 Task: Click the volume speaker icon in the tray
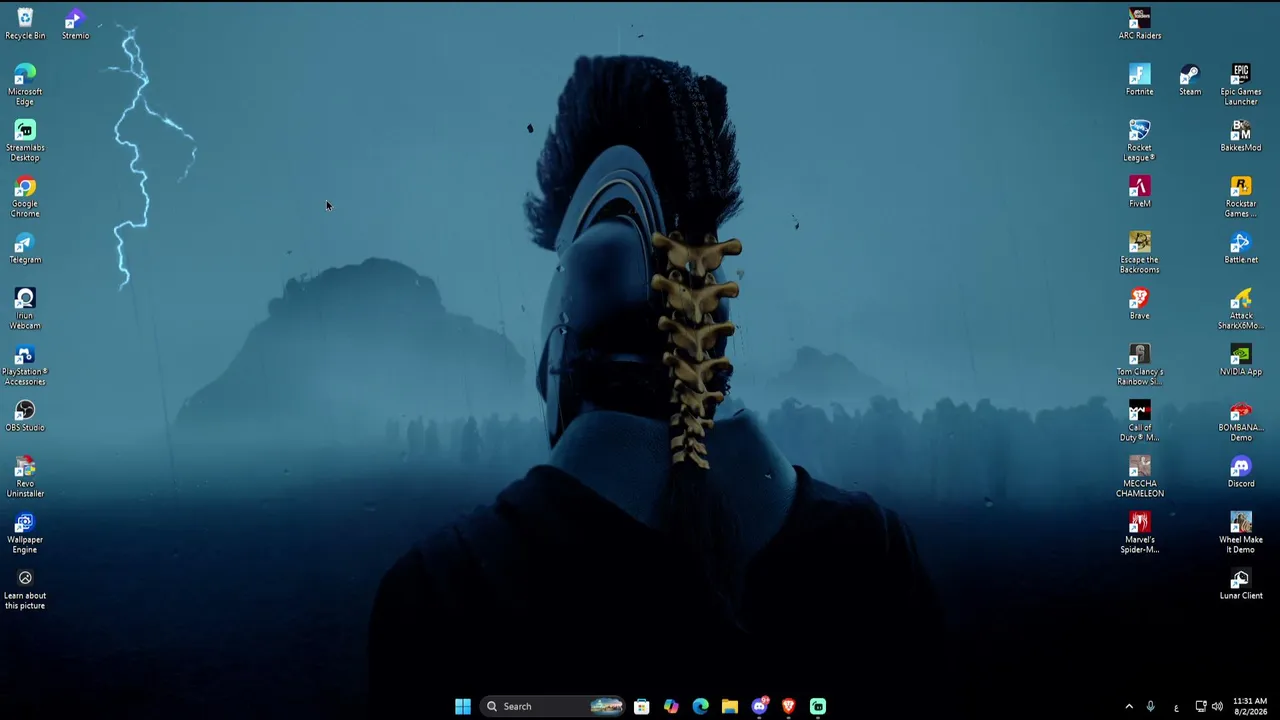1217,706
